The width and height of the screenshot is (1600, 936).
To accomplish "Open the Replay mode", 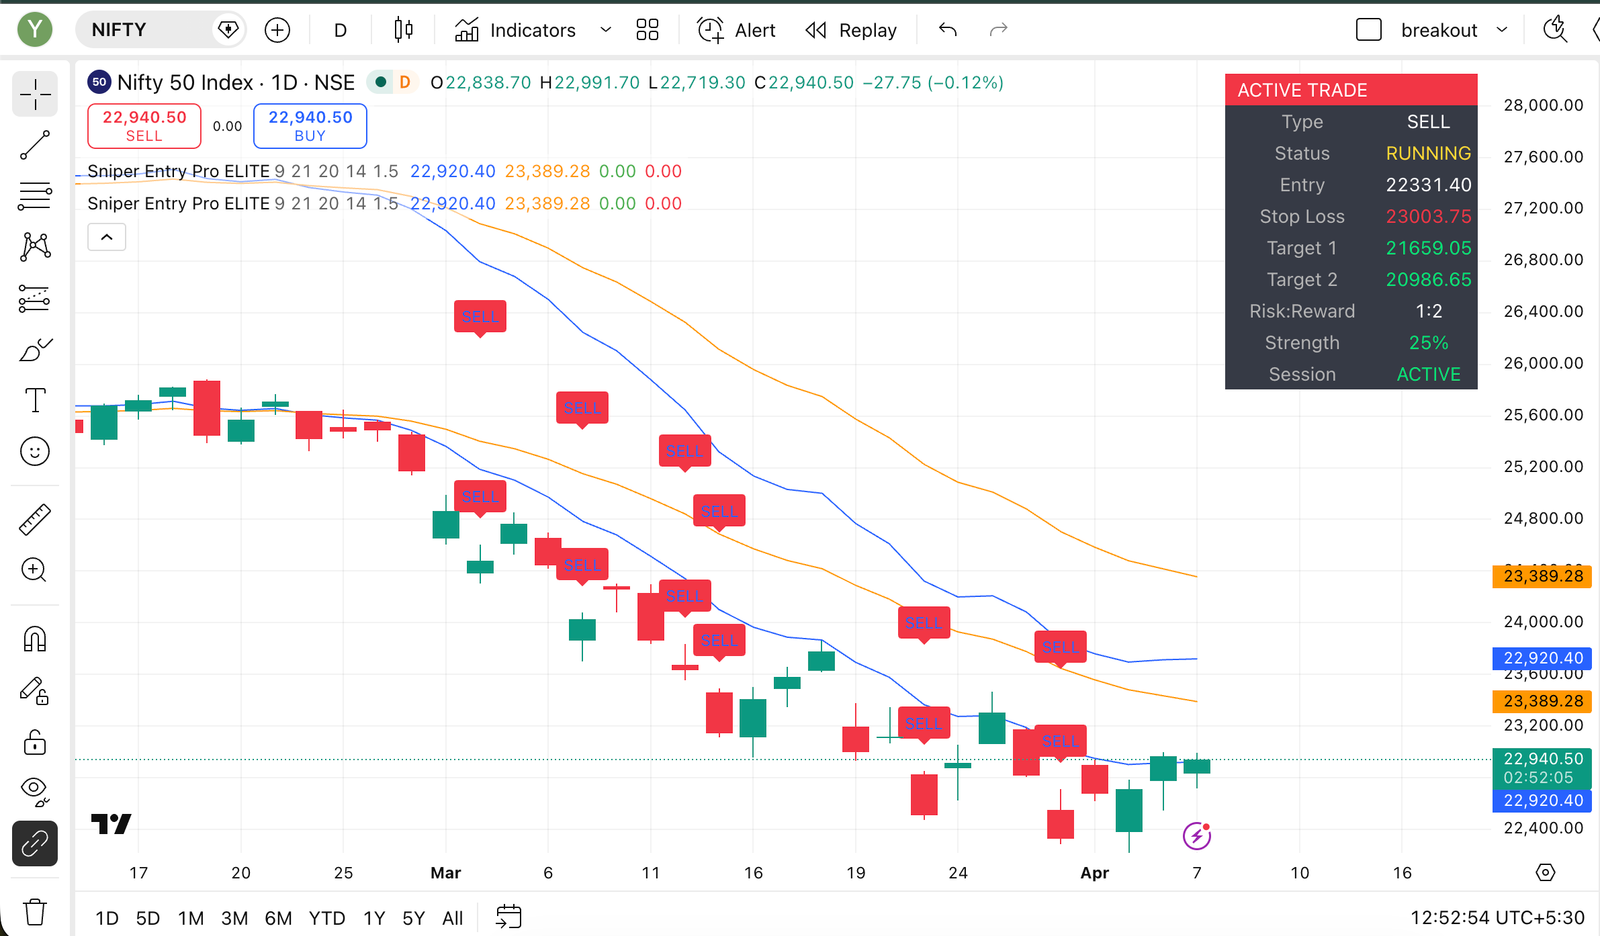I will point(851,29).
